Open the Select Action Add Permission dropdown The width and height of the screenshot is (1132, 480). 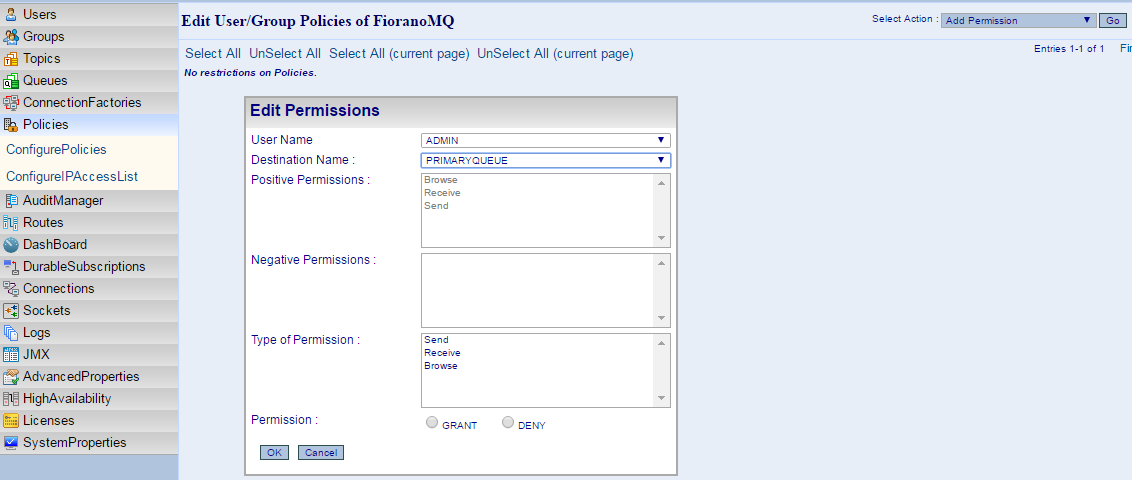pyautogui.click(x=1019, y=20)
